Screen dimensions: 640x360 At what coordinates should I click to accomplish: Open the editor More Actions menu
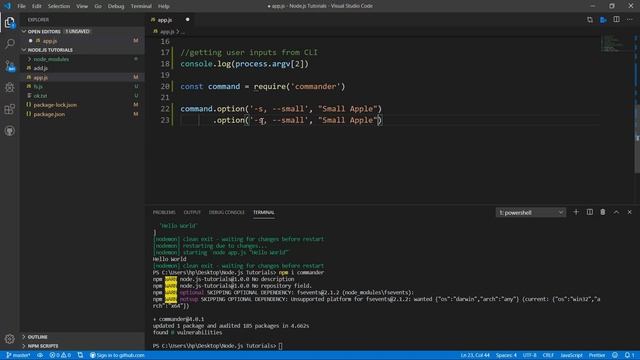pos(630,20)
